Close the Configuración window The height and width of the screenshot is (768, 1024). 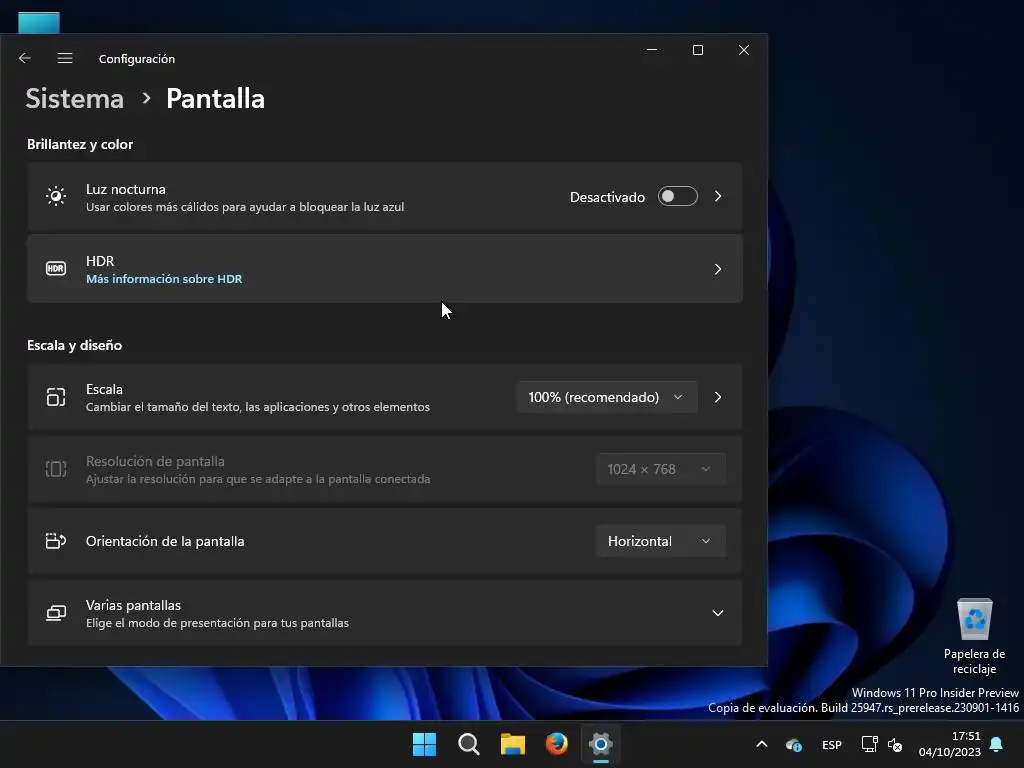point(744,50)
